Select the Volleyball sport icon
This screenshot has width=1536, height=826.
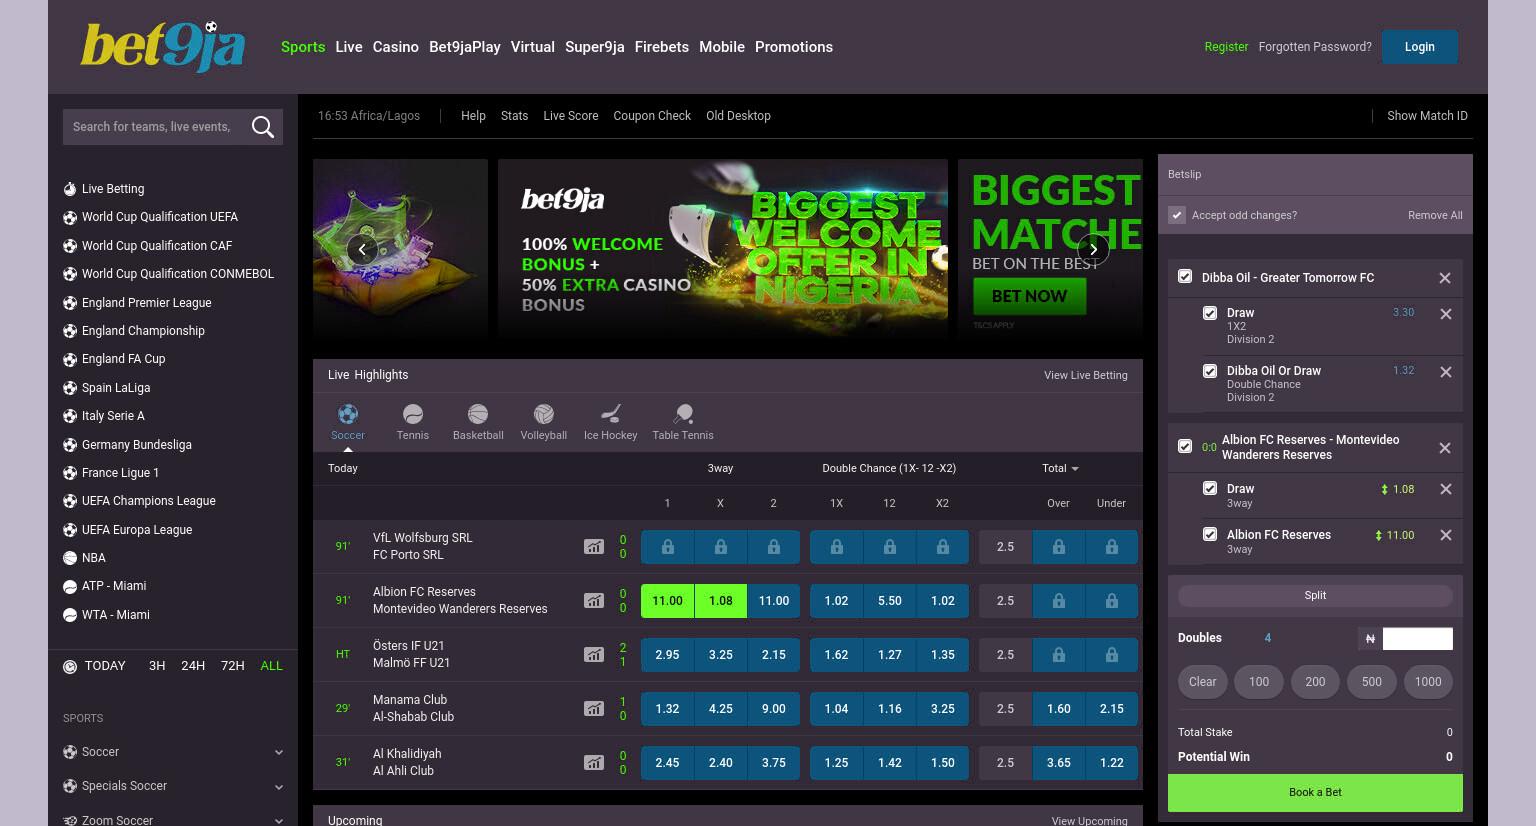[544, 414]
